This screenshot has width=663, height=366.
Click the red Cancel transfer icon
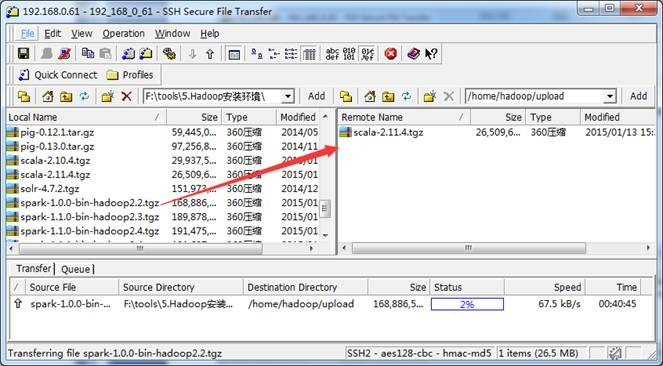click(x=391, y=54)
